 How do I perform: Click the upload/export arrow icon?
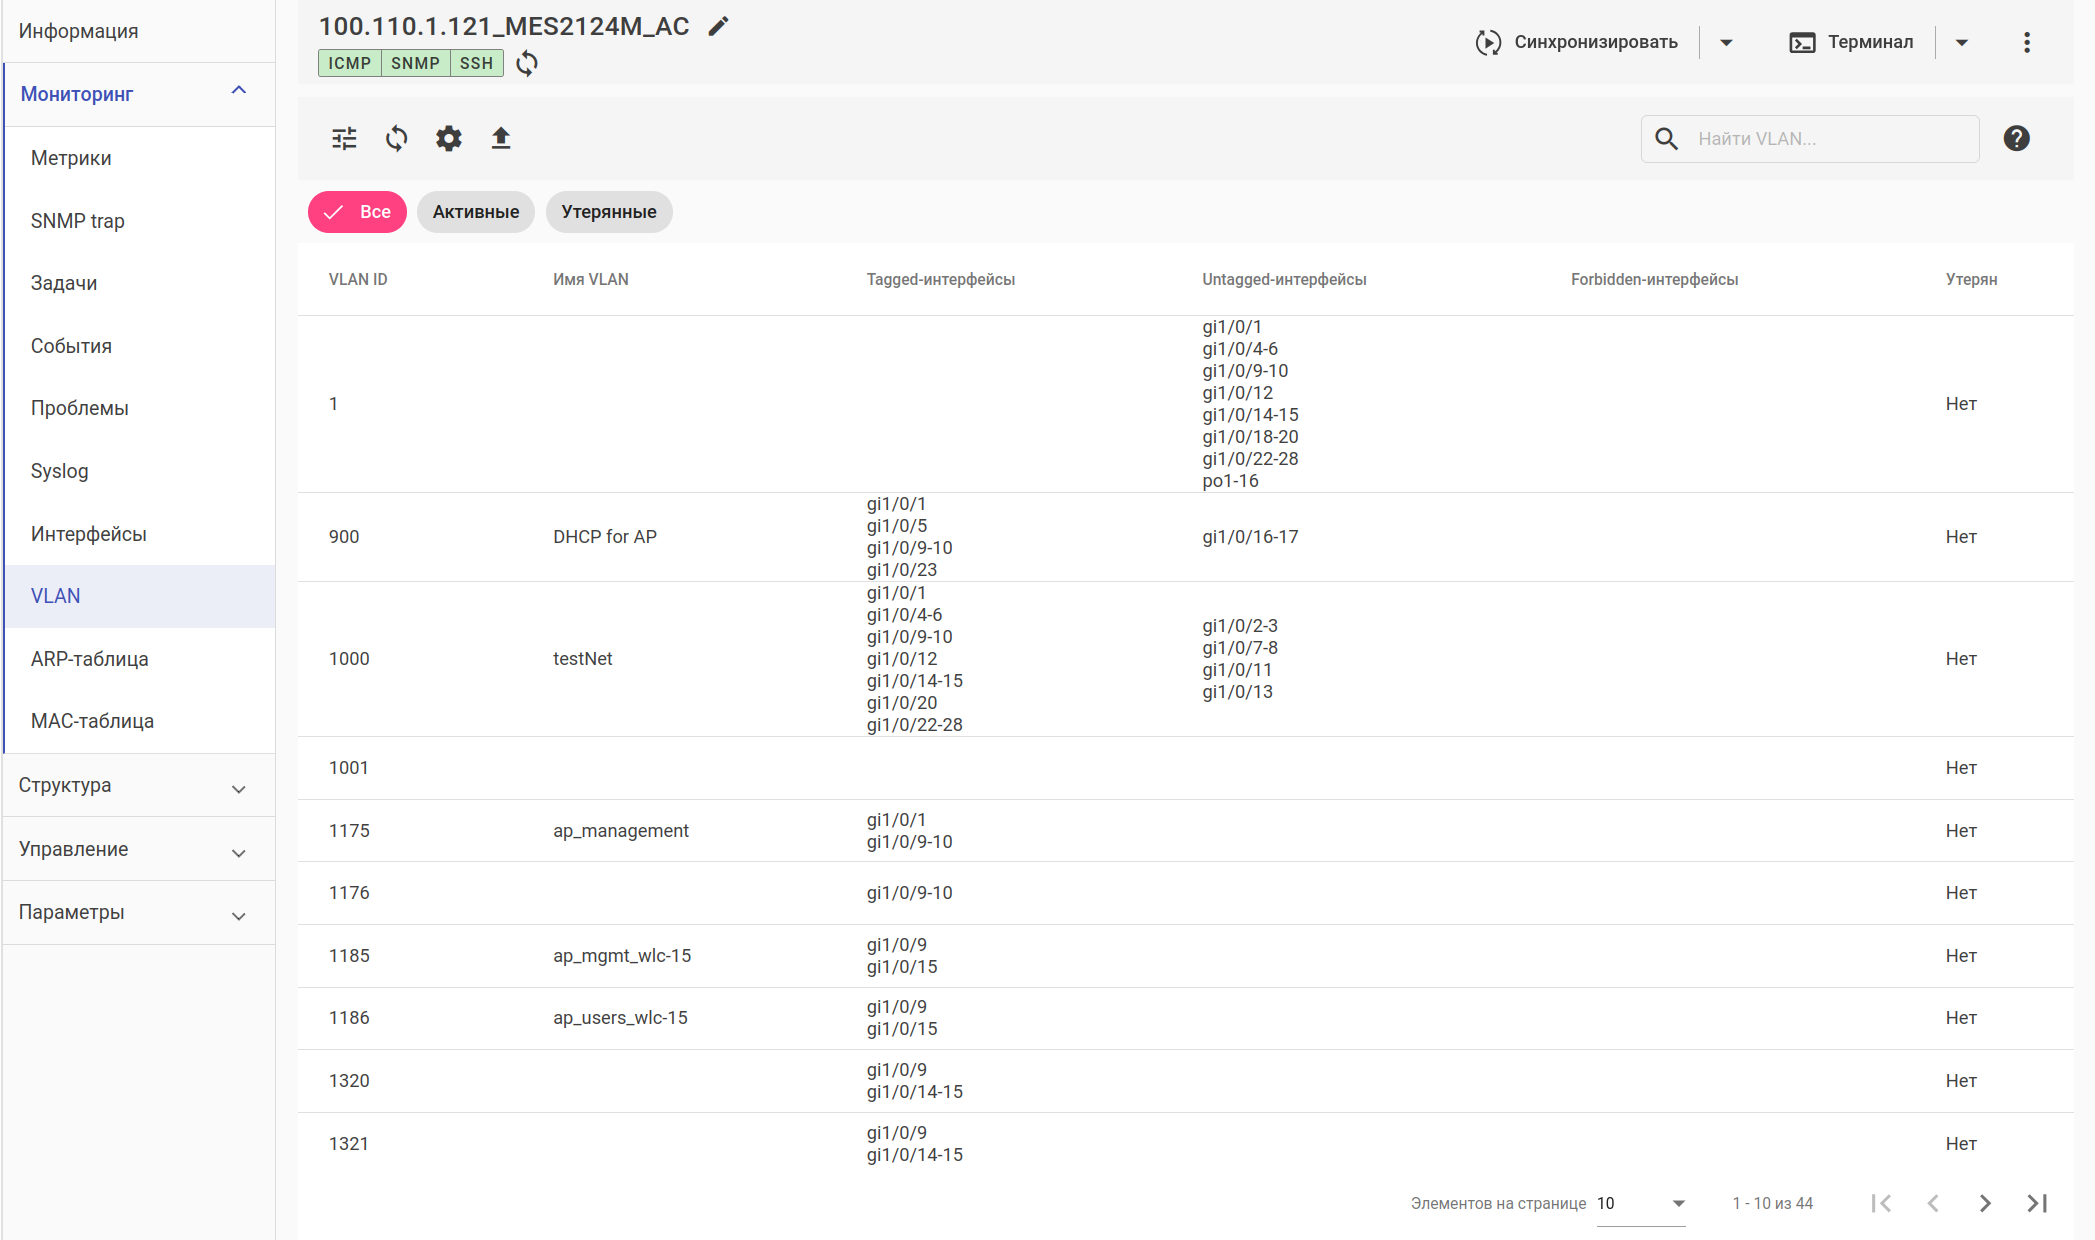pyautogui.click(x=501, y=138)
